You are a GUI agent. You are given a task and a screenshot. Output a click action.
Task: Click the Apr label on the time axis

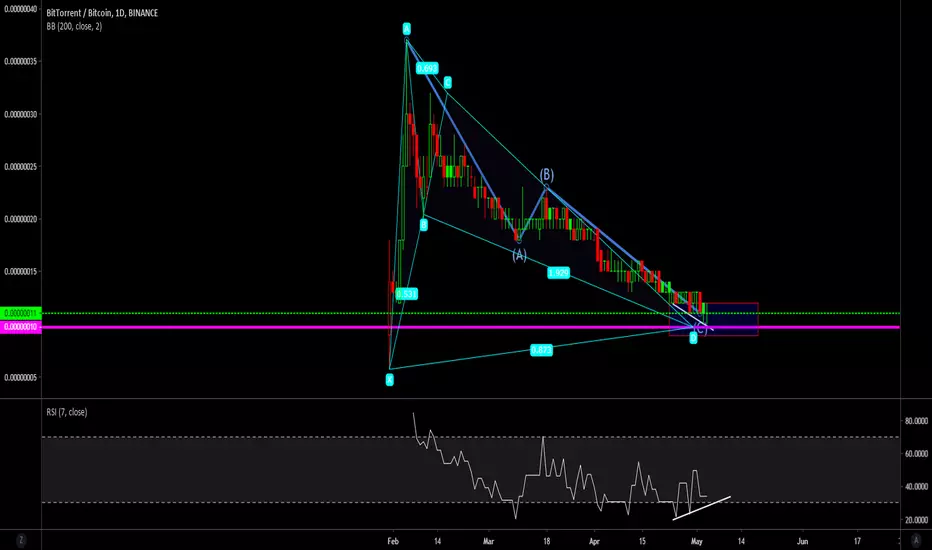(x=594, y=541)
